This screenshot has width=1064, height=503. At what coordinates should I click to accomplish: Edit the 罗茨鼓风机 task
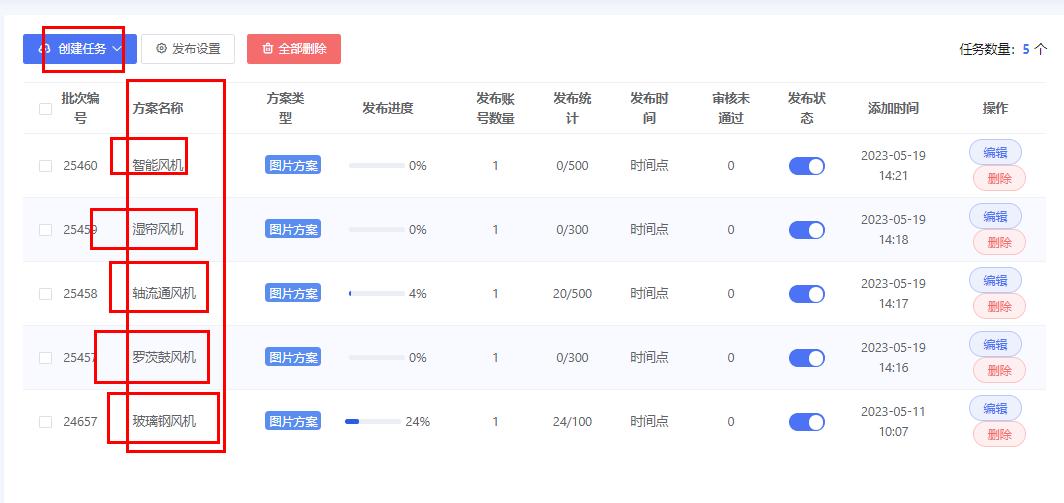(x=995, y=344)
